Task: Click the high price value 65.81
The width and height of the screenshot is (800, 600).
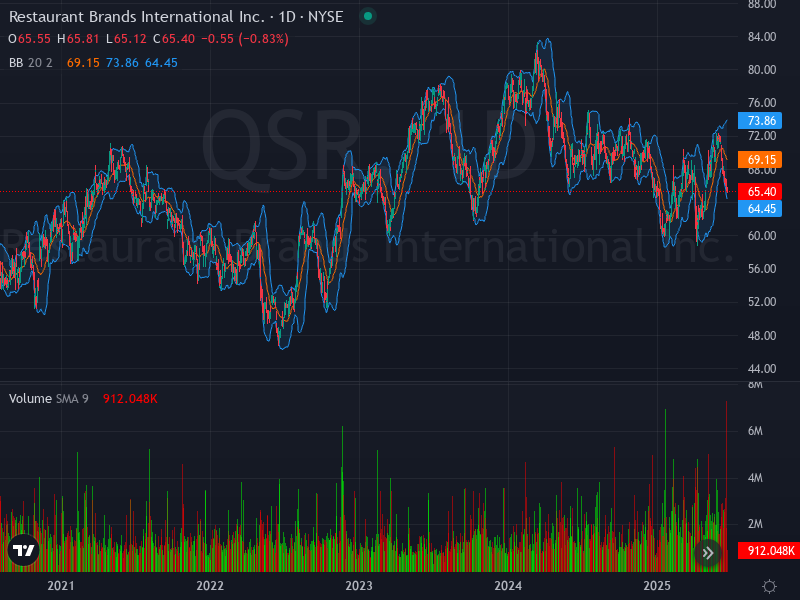Action: coord(83,39)
